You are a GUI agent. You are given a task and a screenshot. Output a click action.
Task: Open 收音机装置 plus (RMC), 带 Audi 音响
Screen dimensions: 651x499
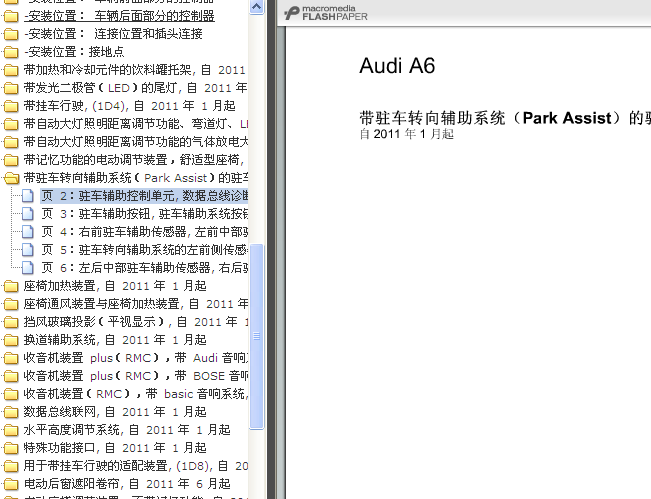[x=136, y=358]
